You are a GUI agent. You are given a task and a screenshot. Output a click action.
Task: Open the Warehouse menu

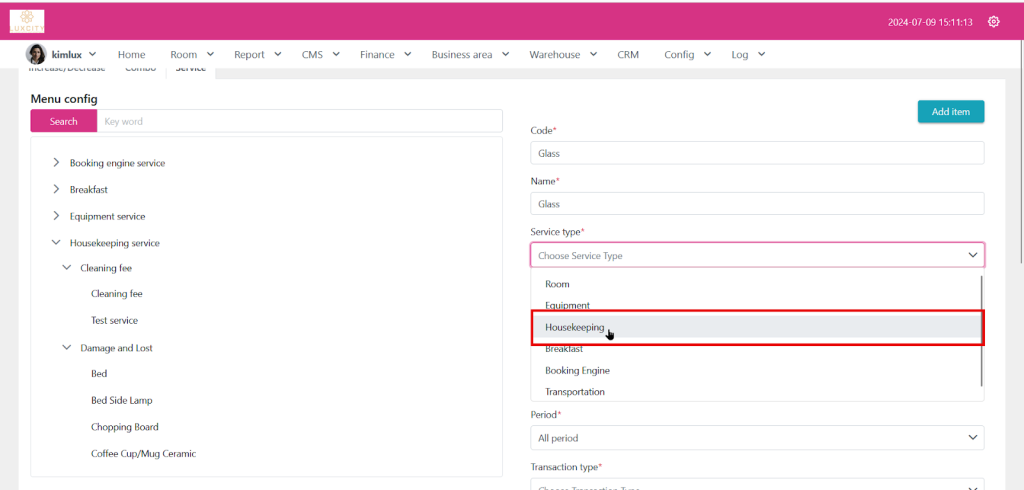pyautogui.click(x=562, y=54)
